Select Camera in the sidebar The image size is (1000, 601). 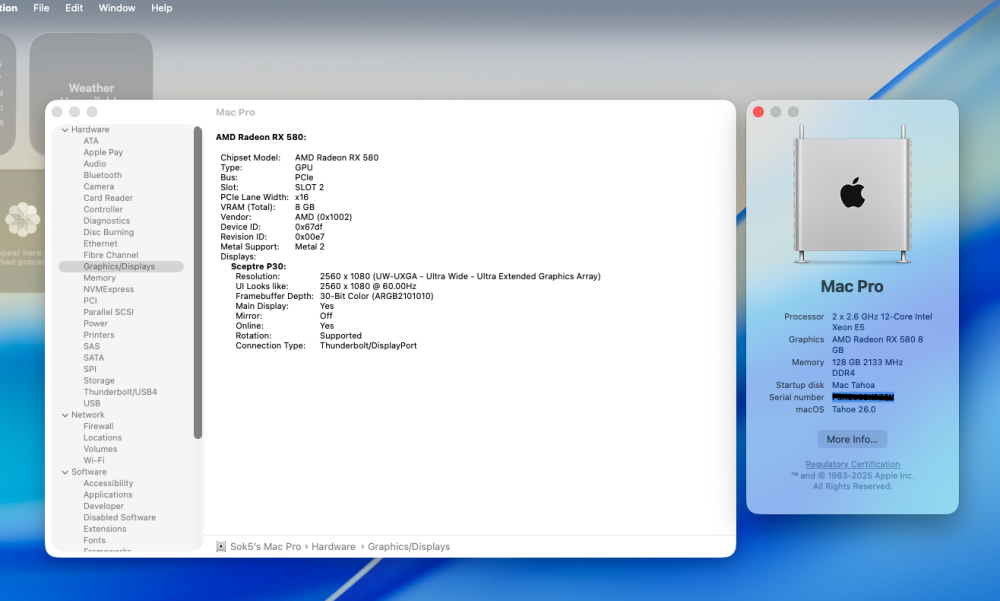[98, 187]
